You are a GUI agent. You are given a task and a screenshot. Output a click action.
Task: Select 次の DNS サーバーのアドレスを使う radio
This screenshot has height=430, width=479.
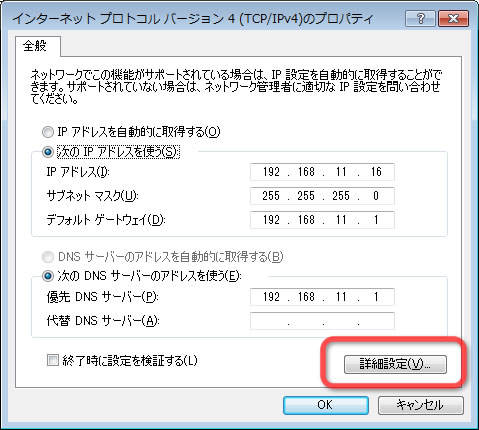(48, 276)
